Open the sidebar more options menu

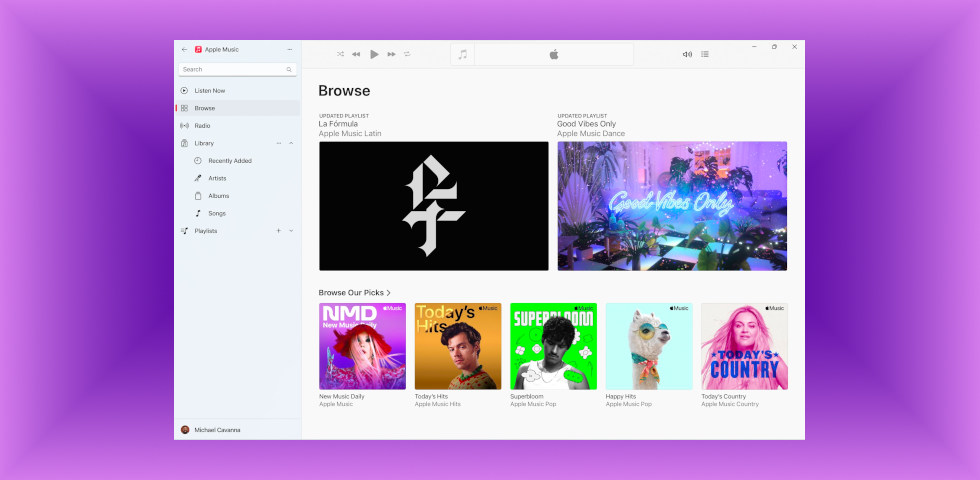(x=289, y=49)
